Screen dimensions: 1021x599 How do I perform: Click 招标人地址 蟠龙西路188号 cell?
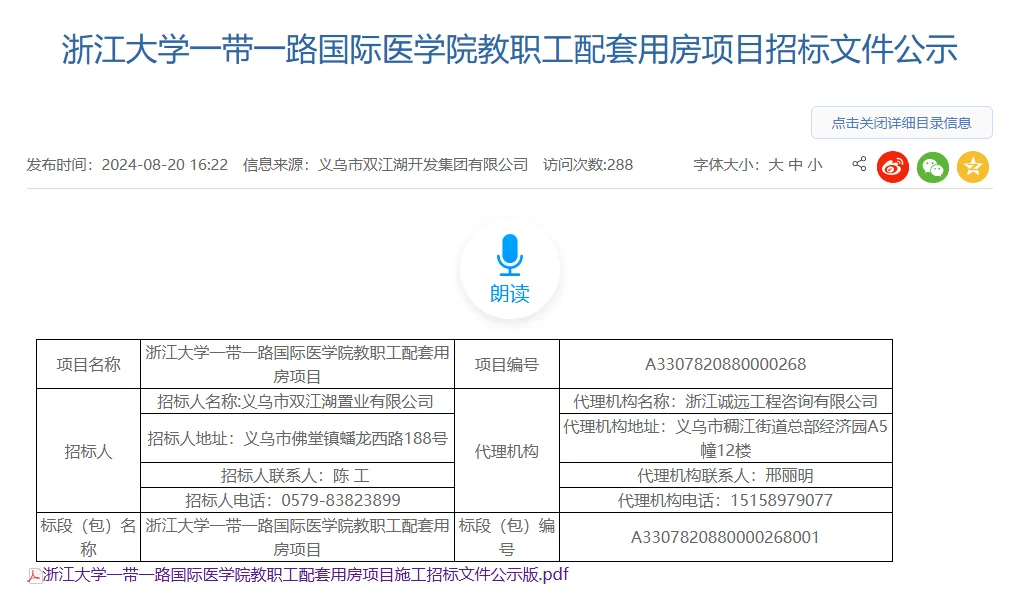coord(297,438)
